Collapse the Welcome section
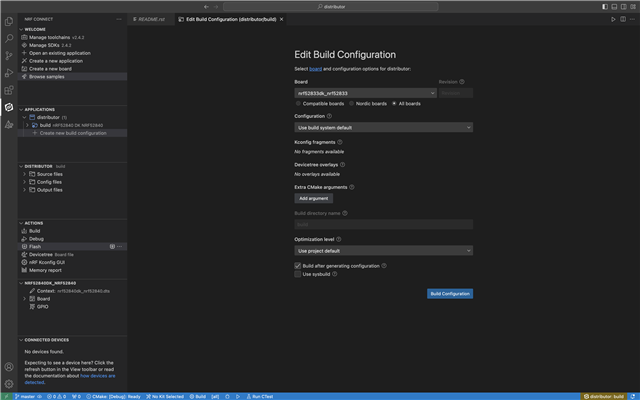Image resolution: width=640 pixels, height=400 pixels. click(21, 29)
